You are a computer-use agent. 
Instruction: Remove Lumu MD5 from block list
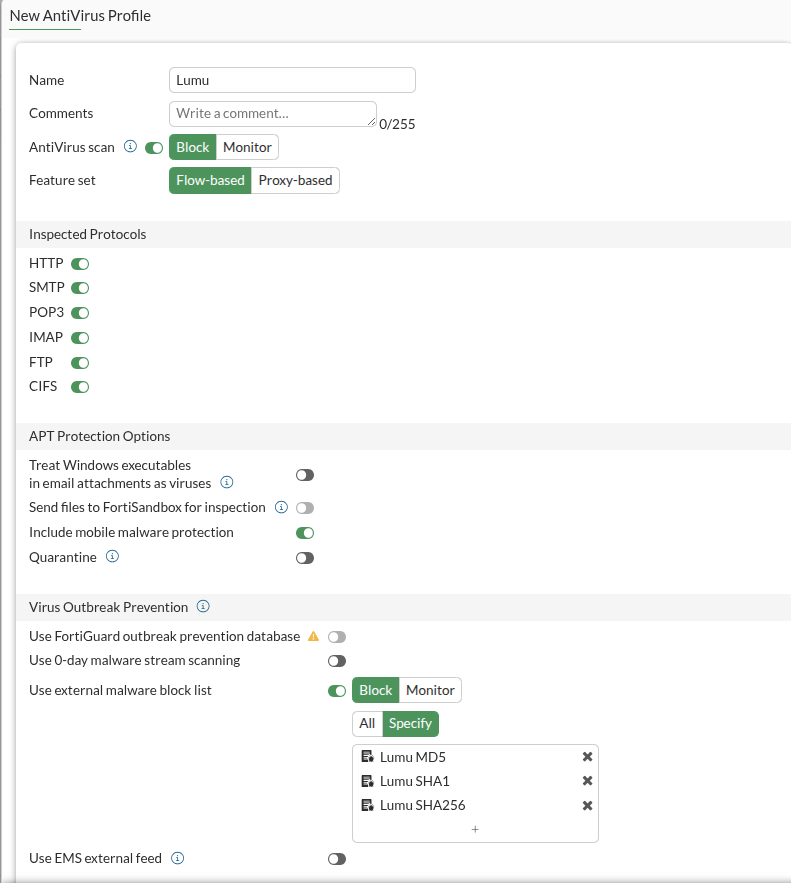(x=587, y=757)
